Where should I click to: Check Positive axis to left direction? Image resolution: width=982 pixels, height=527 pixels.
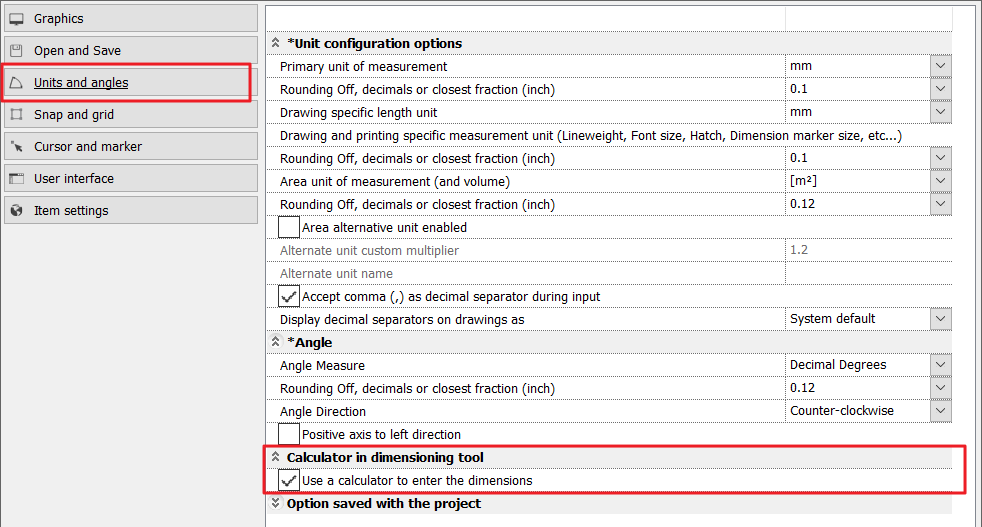(289, 435)
